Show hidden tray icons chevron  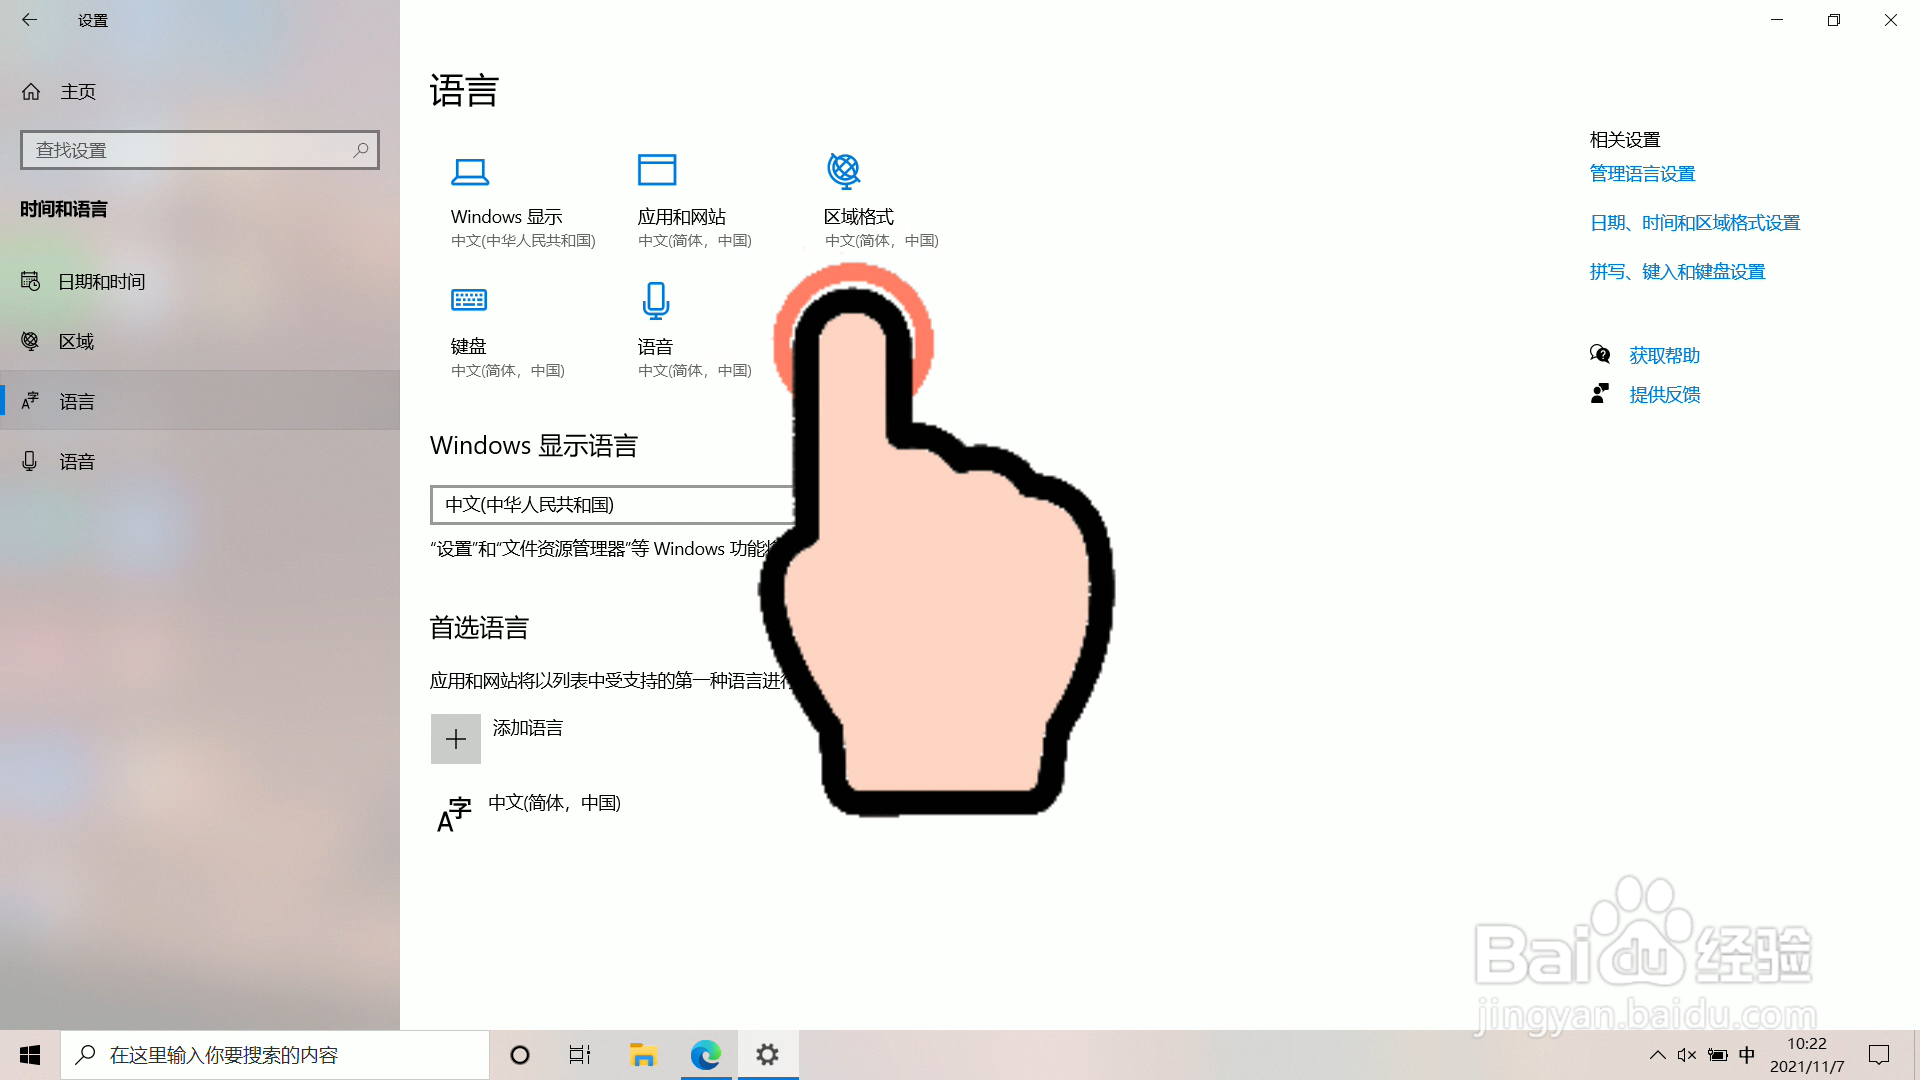click(x=1657, y=1055)
